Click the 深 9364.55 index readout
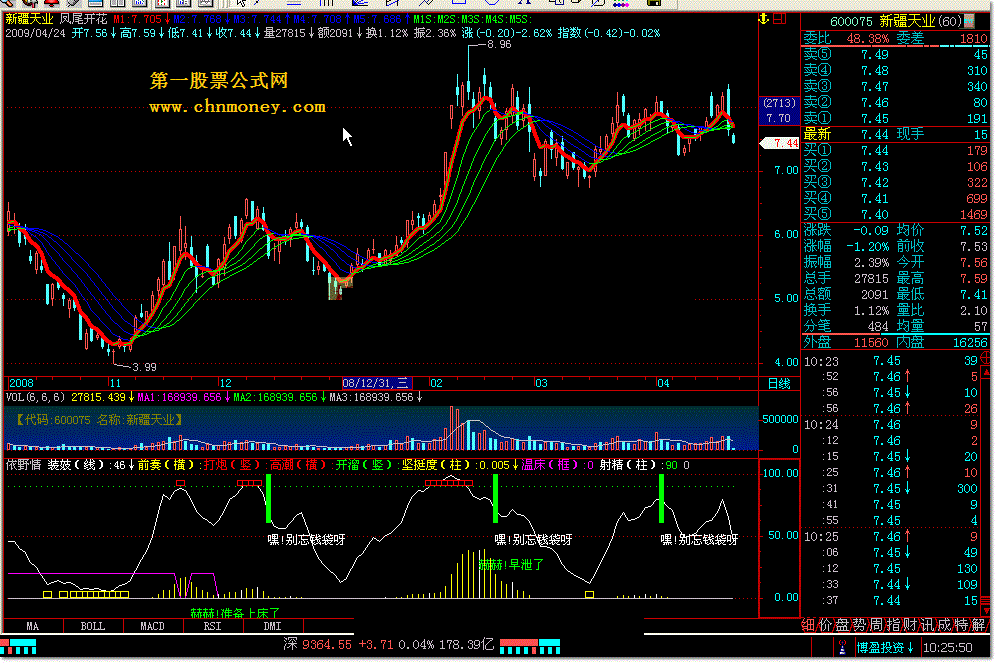 coord(317,645)
